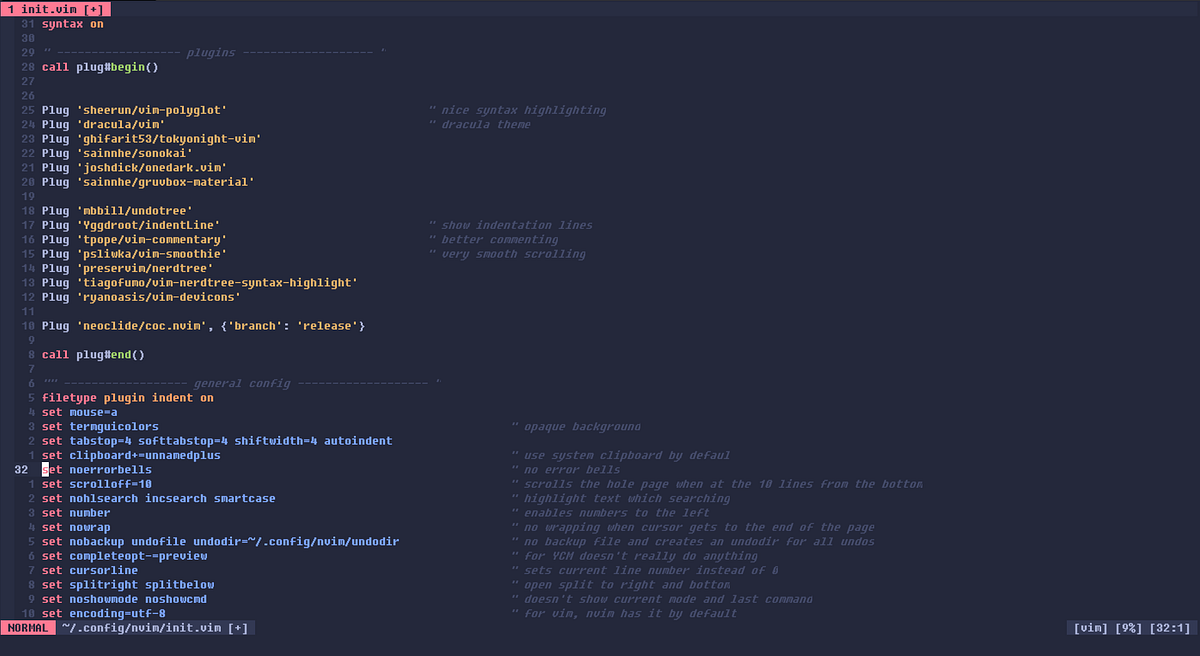Image resolution: width=1200 pixels, height=656 pixels.
Task: Select the Plug 'dracula/vim' entry
Action: (102, 124)
